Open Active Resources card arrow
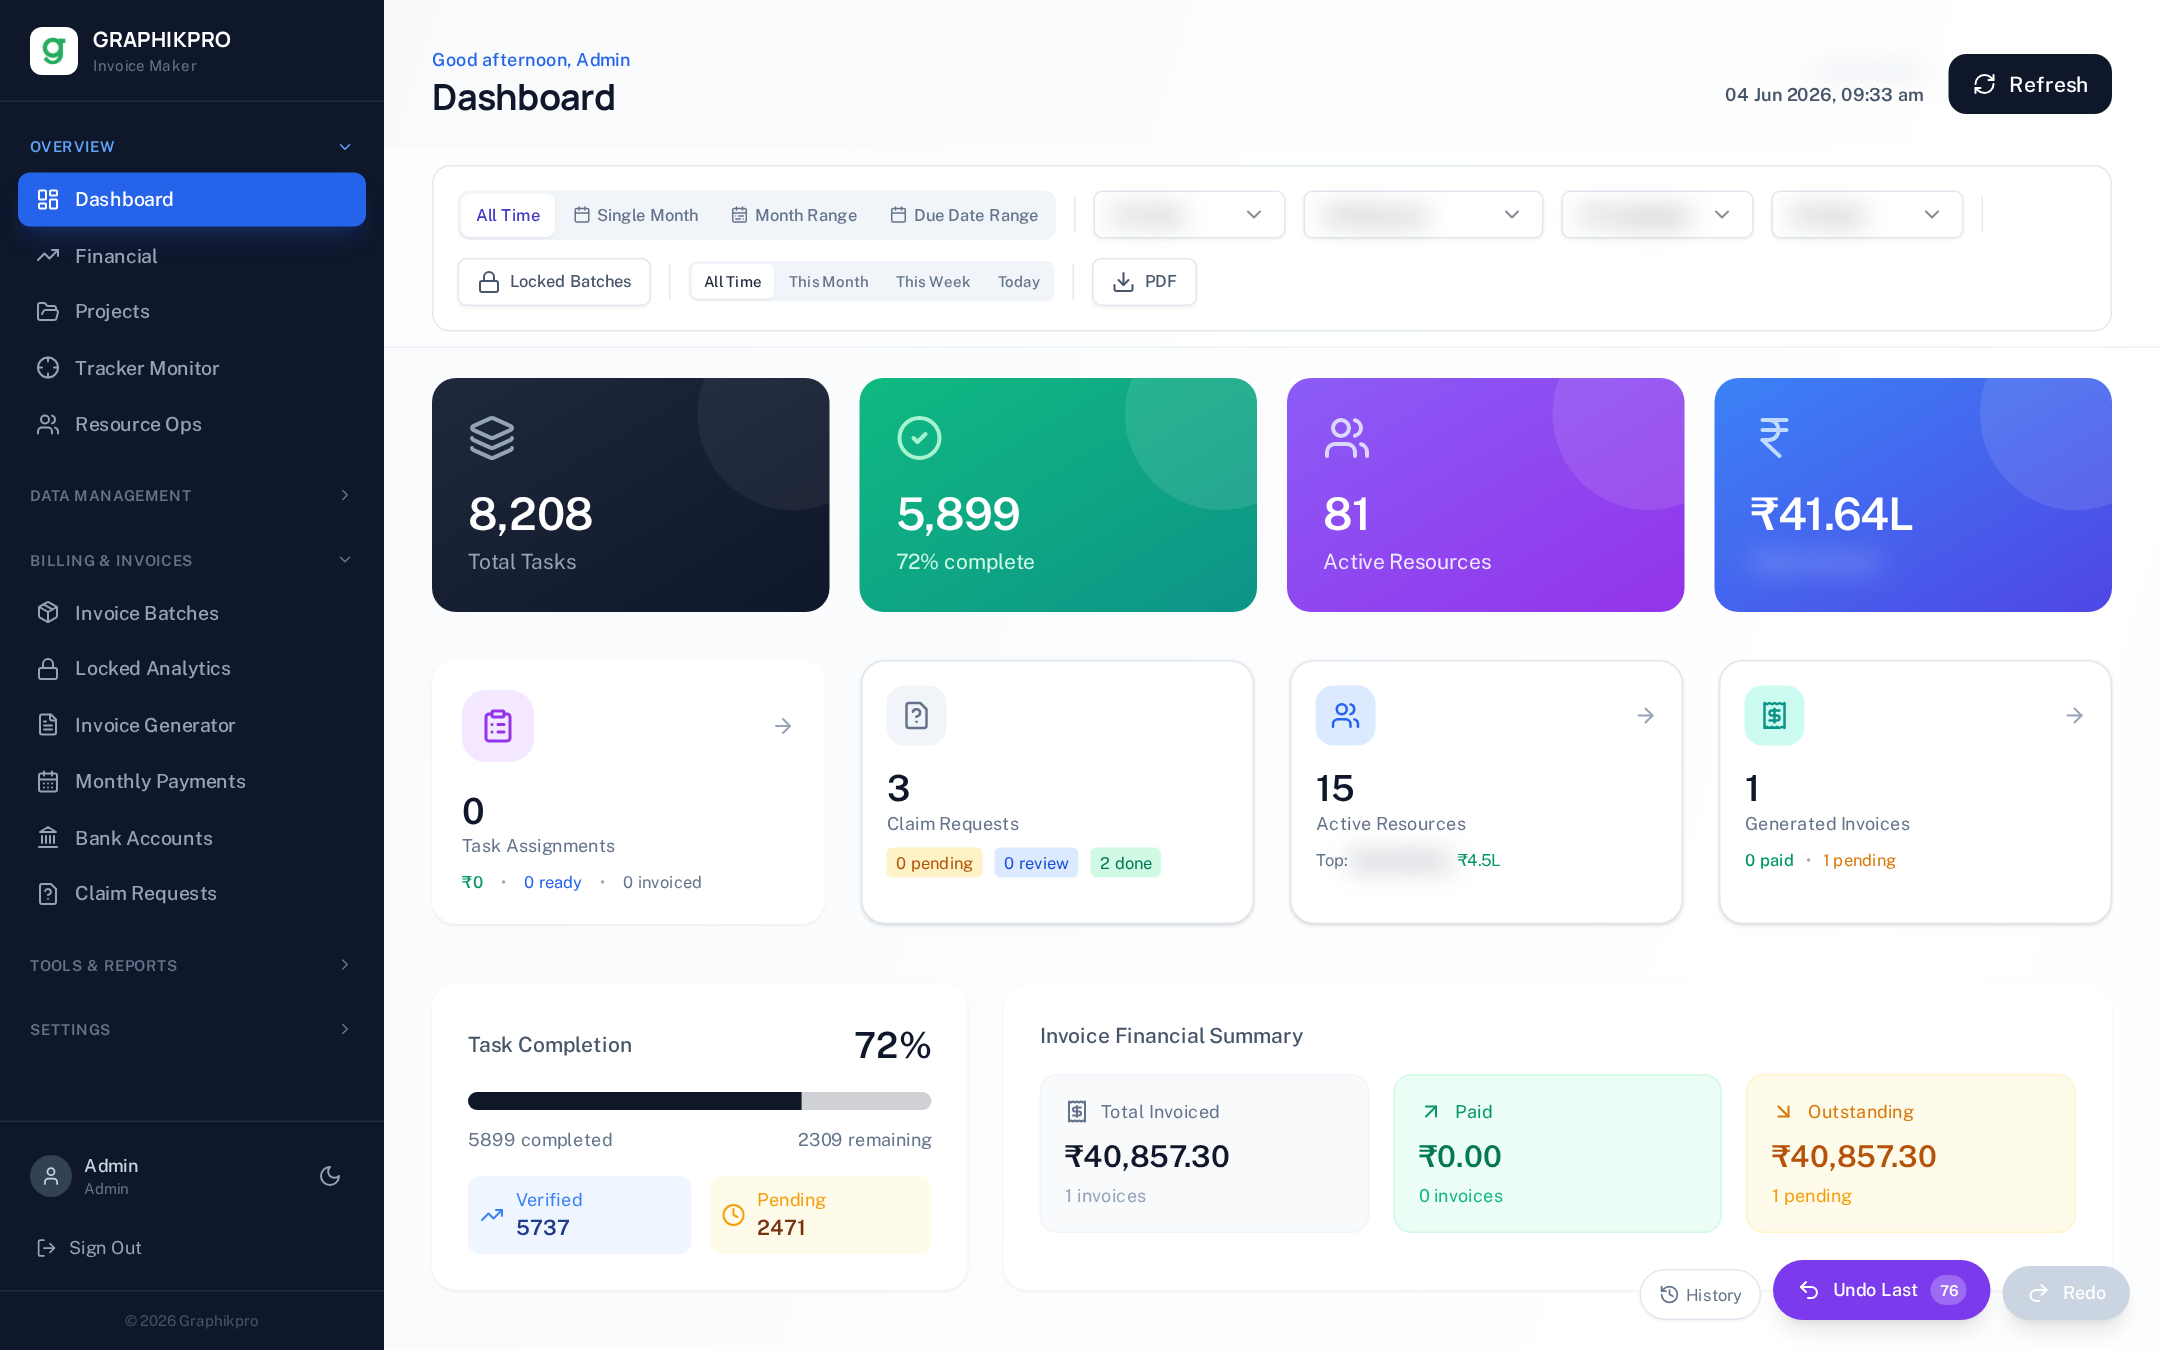Image resolution: width=2160 pixels, height=1350 pixels. (x=1645, y=716)
